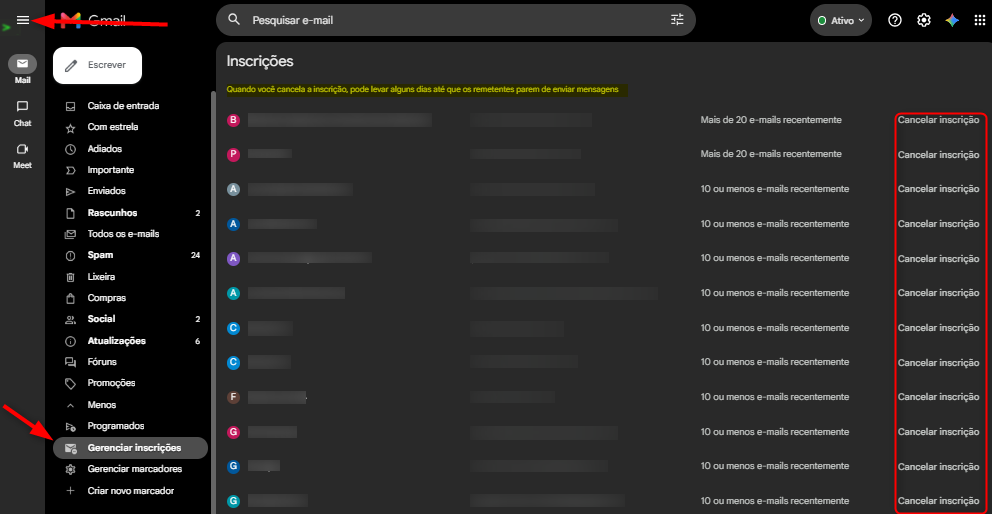This screenshot has height=514, width=992.
Task: Click the Enviados send icon
Action: (70, 191)
